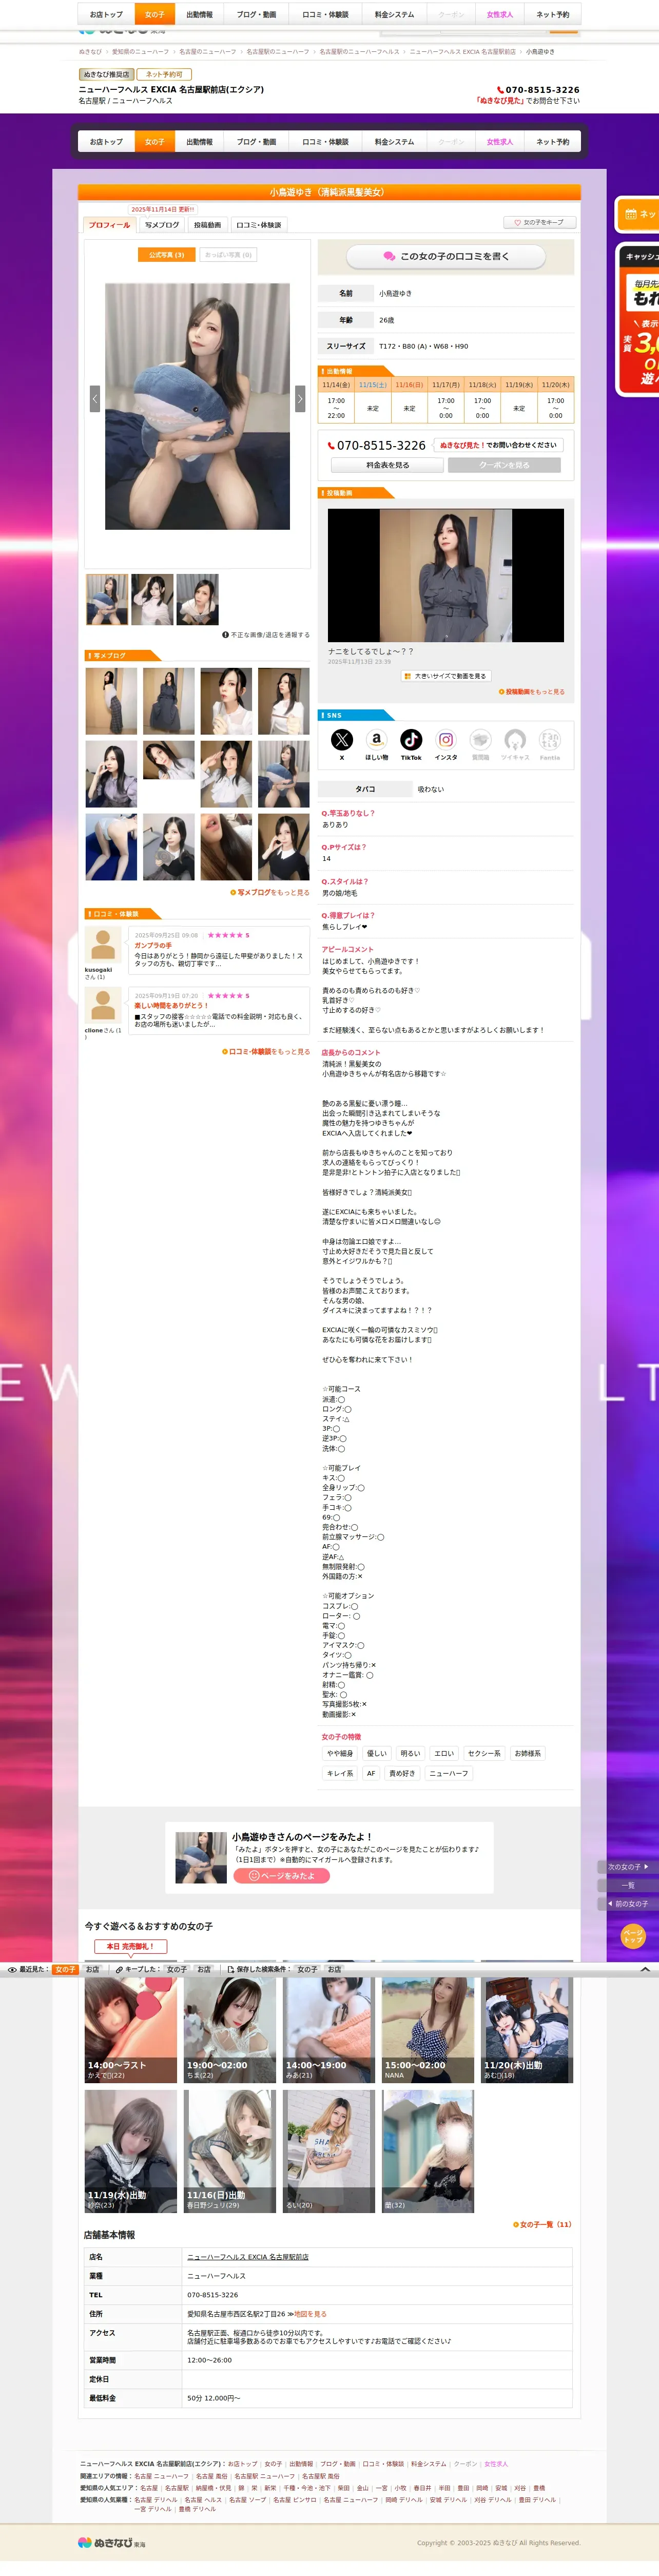Click the ぬきなび footer logo
This screenshot has height=2576, width=659.
112,2543
